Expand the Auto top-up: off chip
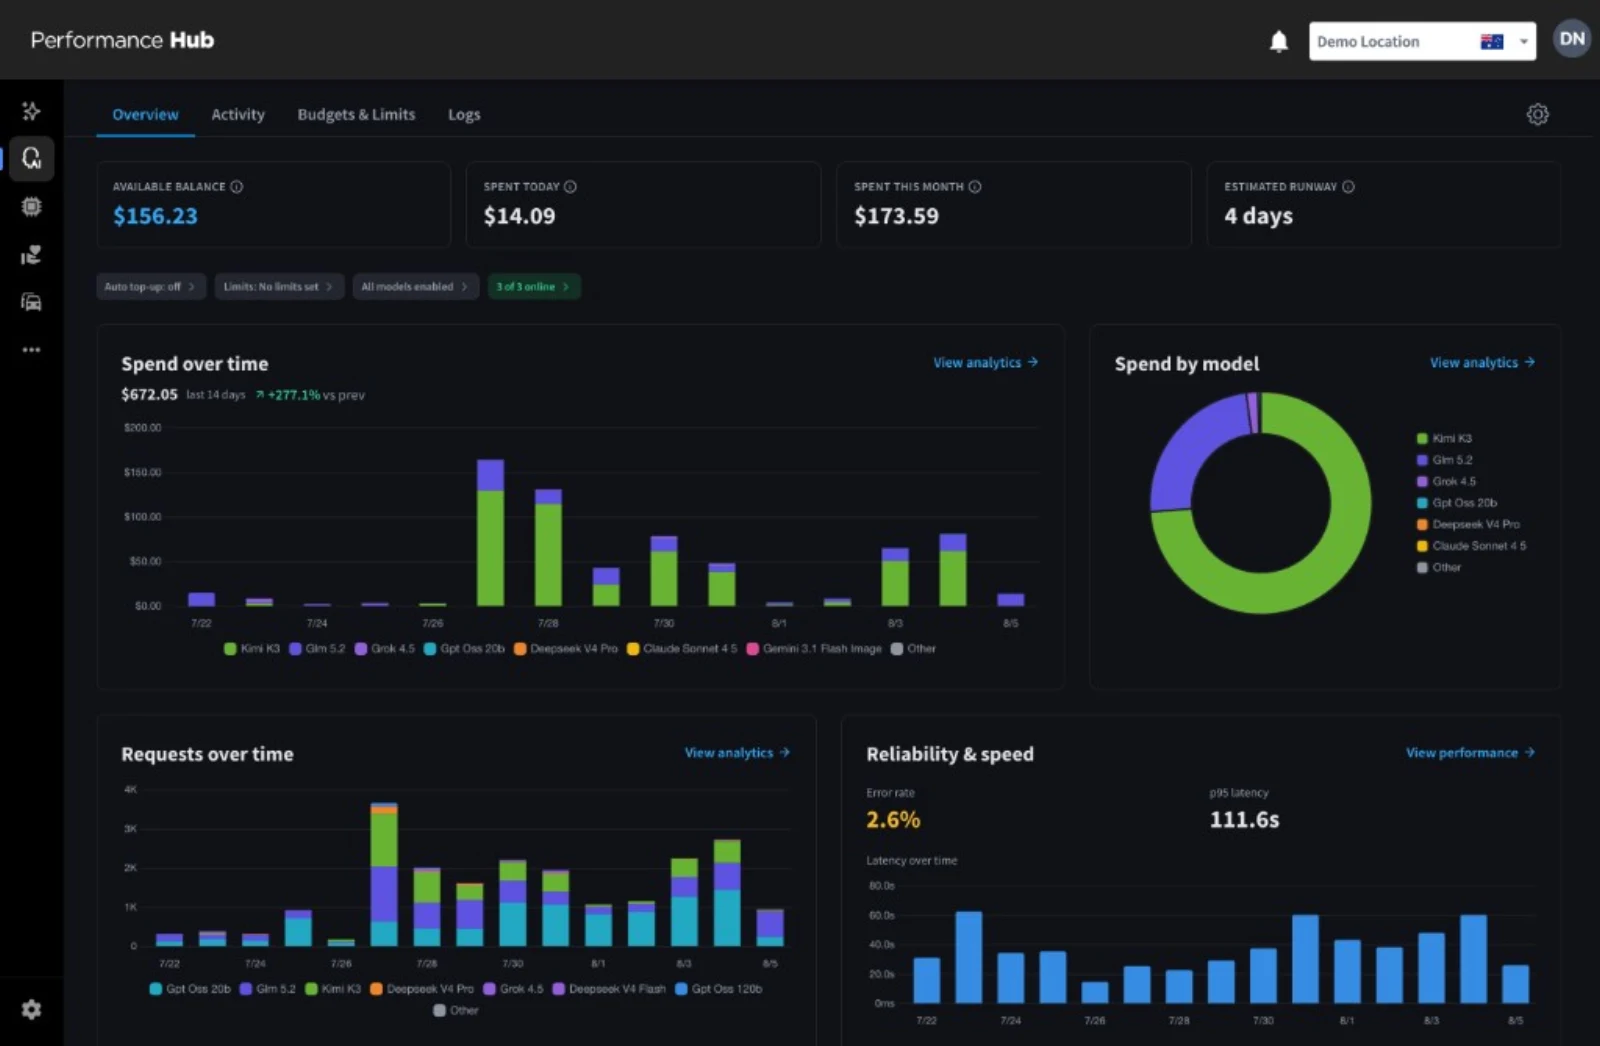1600x1046 pixels. (x=150, y=287)
